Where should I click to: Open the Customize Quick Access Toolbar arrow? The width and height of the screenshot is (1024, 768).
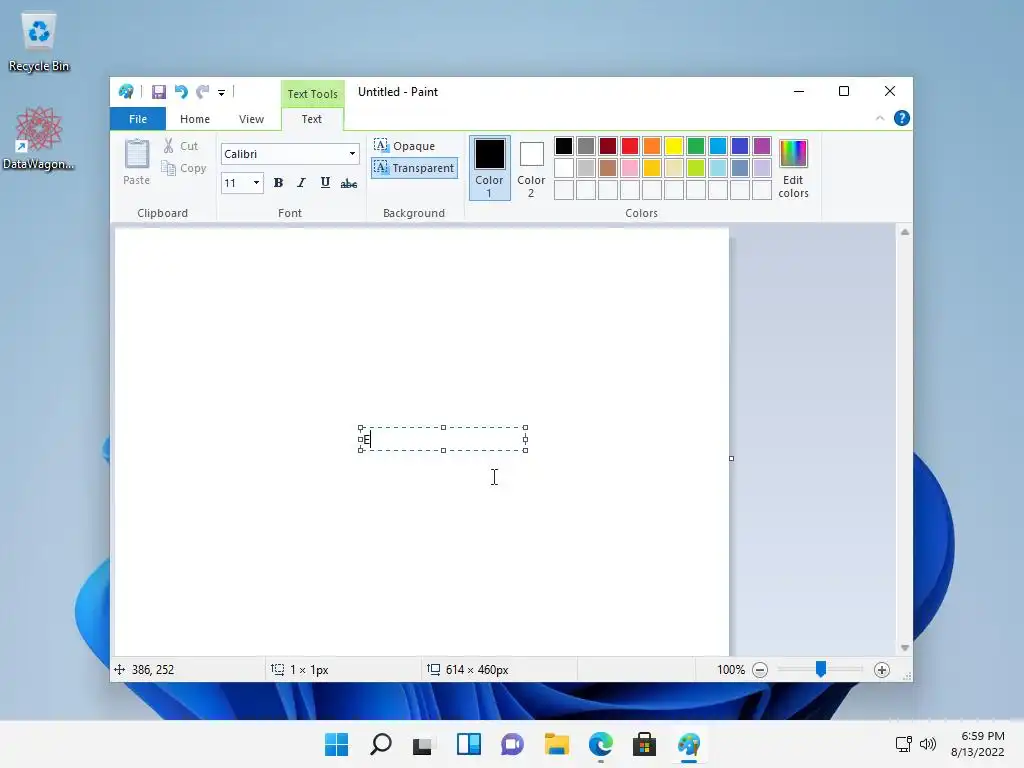pos(221,93)
